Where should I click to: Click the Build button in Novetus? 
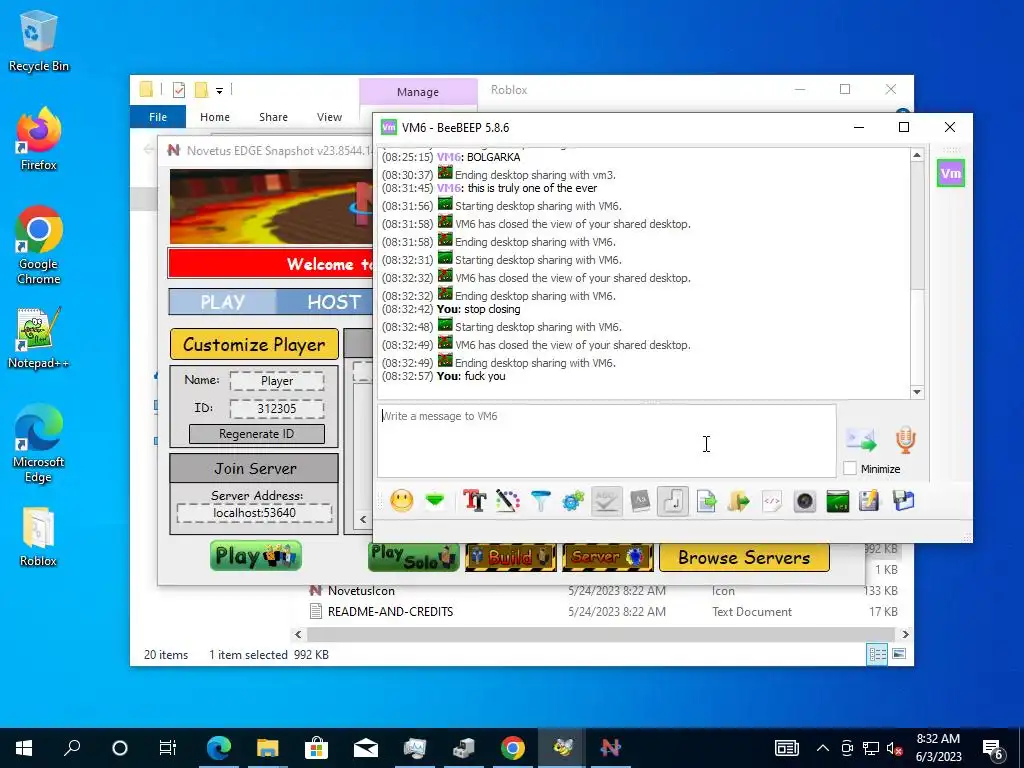pyautogui.click(x=511, y=557)
